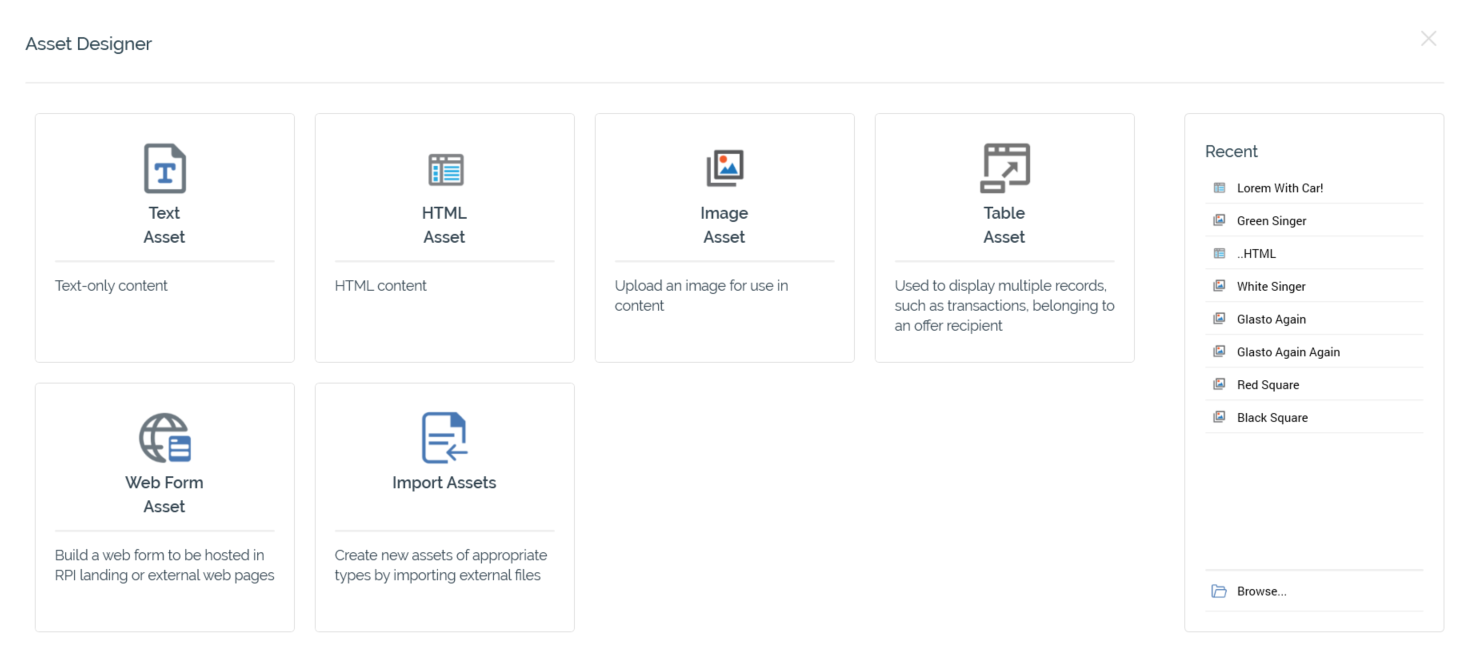Open the Glasto Again recent item
The width and height of the screenshot is (1468, 656).
coord(1271,320)
